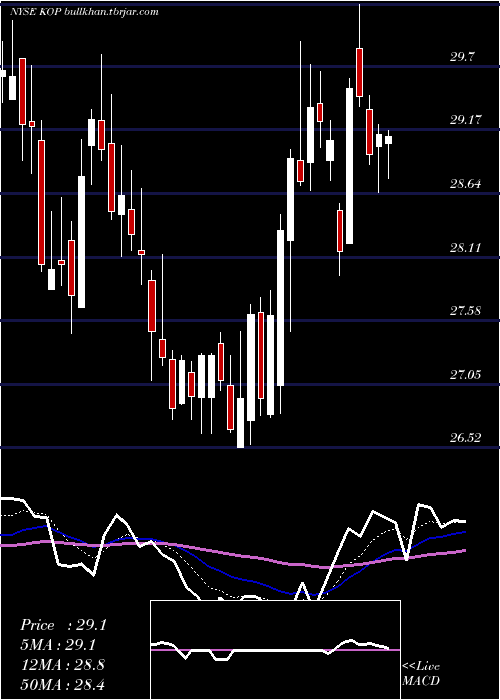Viewport: 500px width, 700px height.
Task: Click the 29.7 price axis label
Action: click(x=462, y=57)
